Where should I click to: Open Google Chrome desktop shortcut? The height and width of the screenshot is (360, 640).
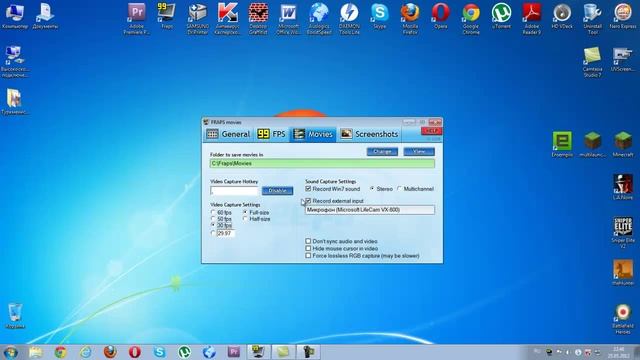(471, 18)
